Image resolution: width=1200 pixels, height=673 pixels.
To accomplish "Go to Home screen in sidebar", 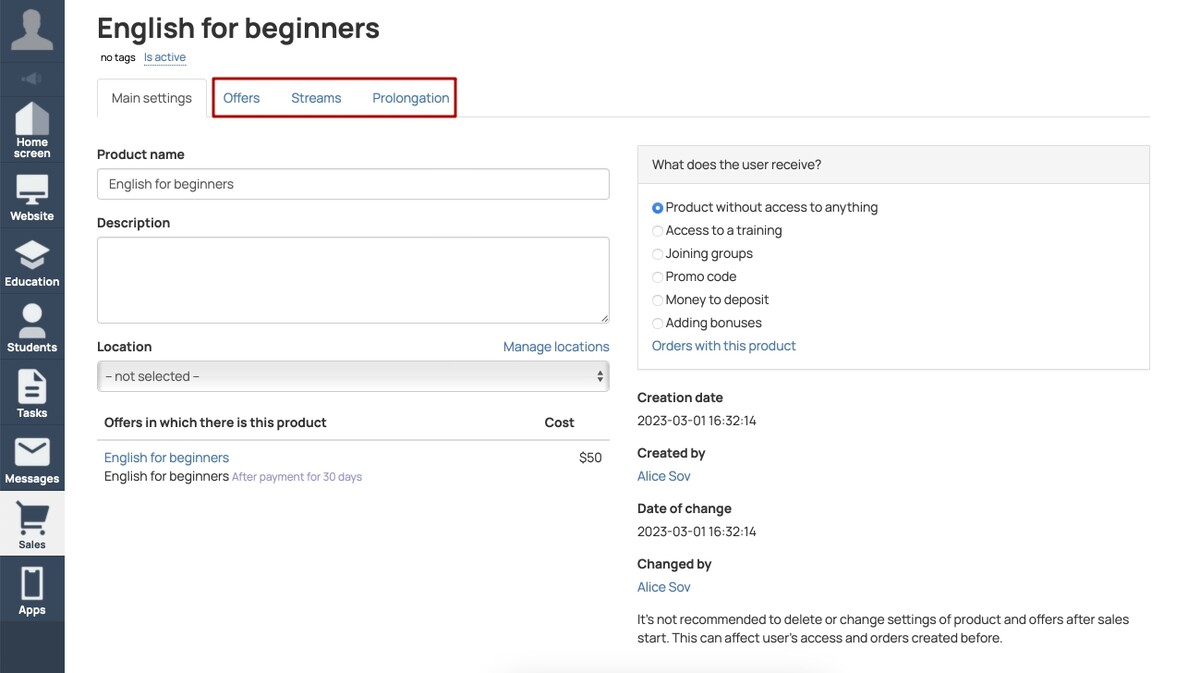I will pos(32,130).
